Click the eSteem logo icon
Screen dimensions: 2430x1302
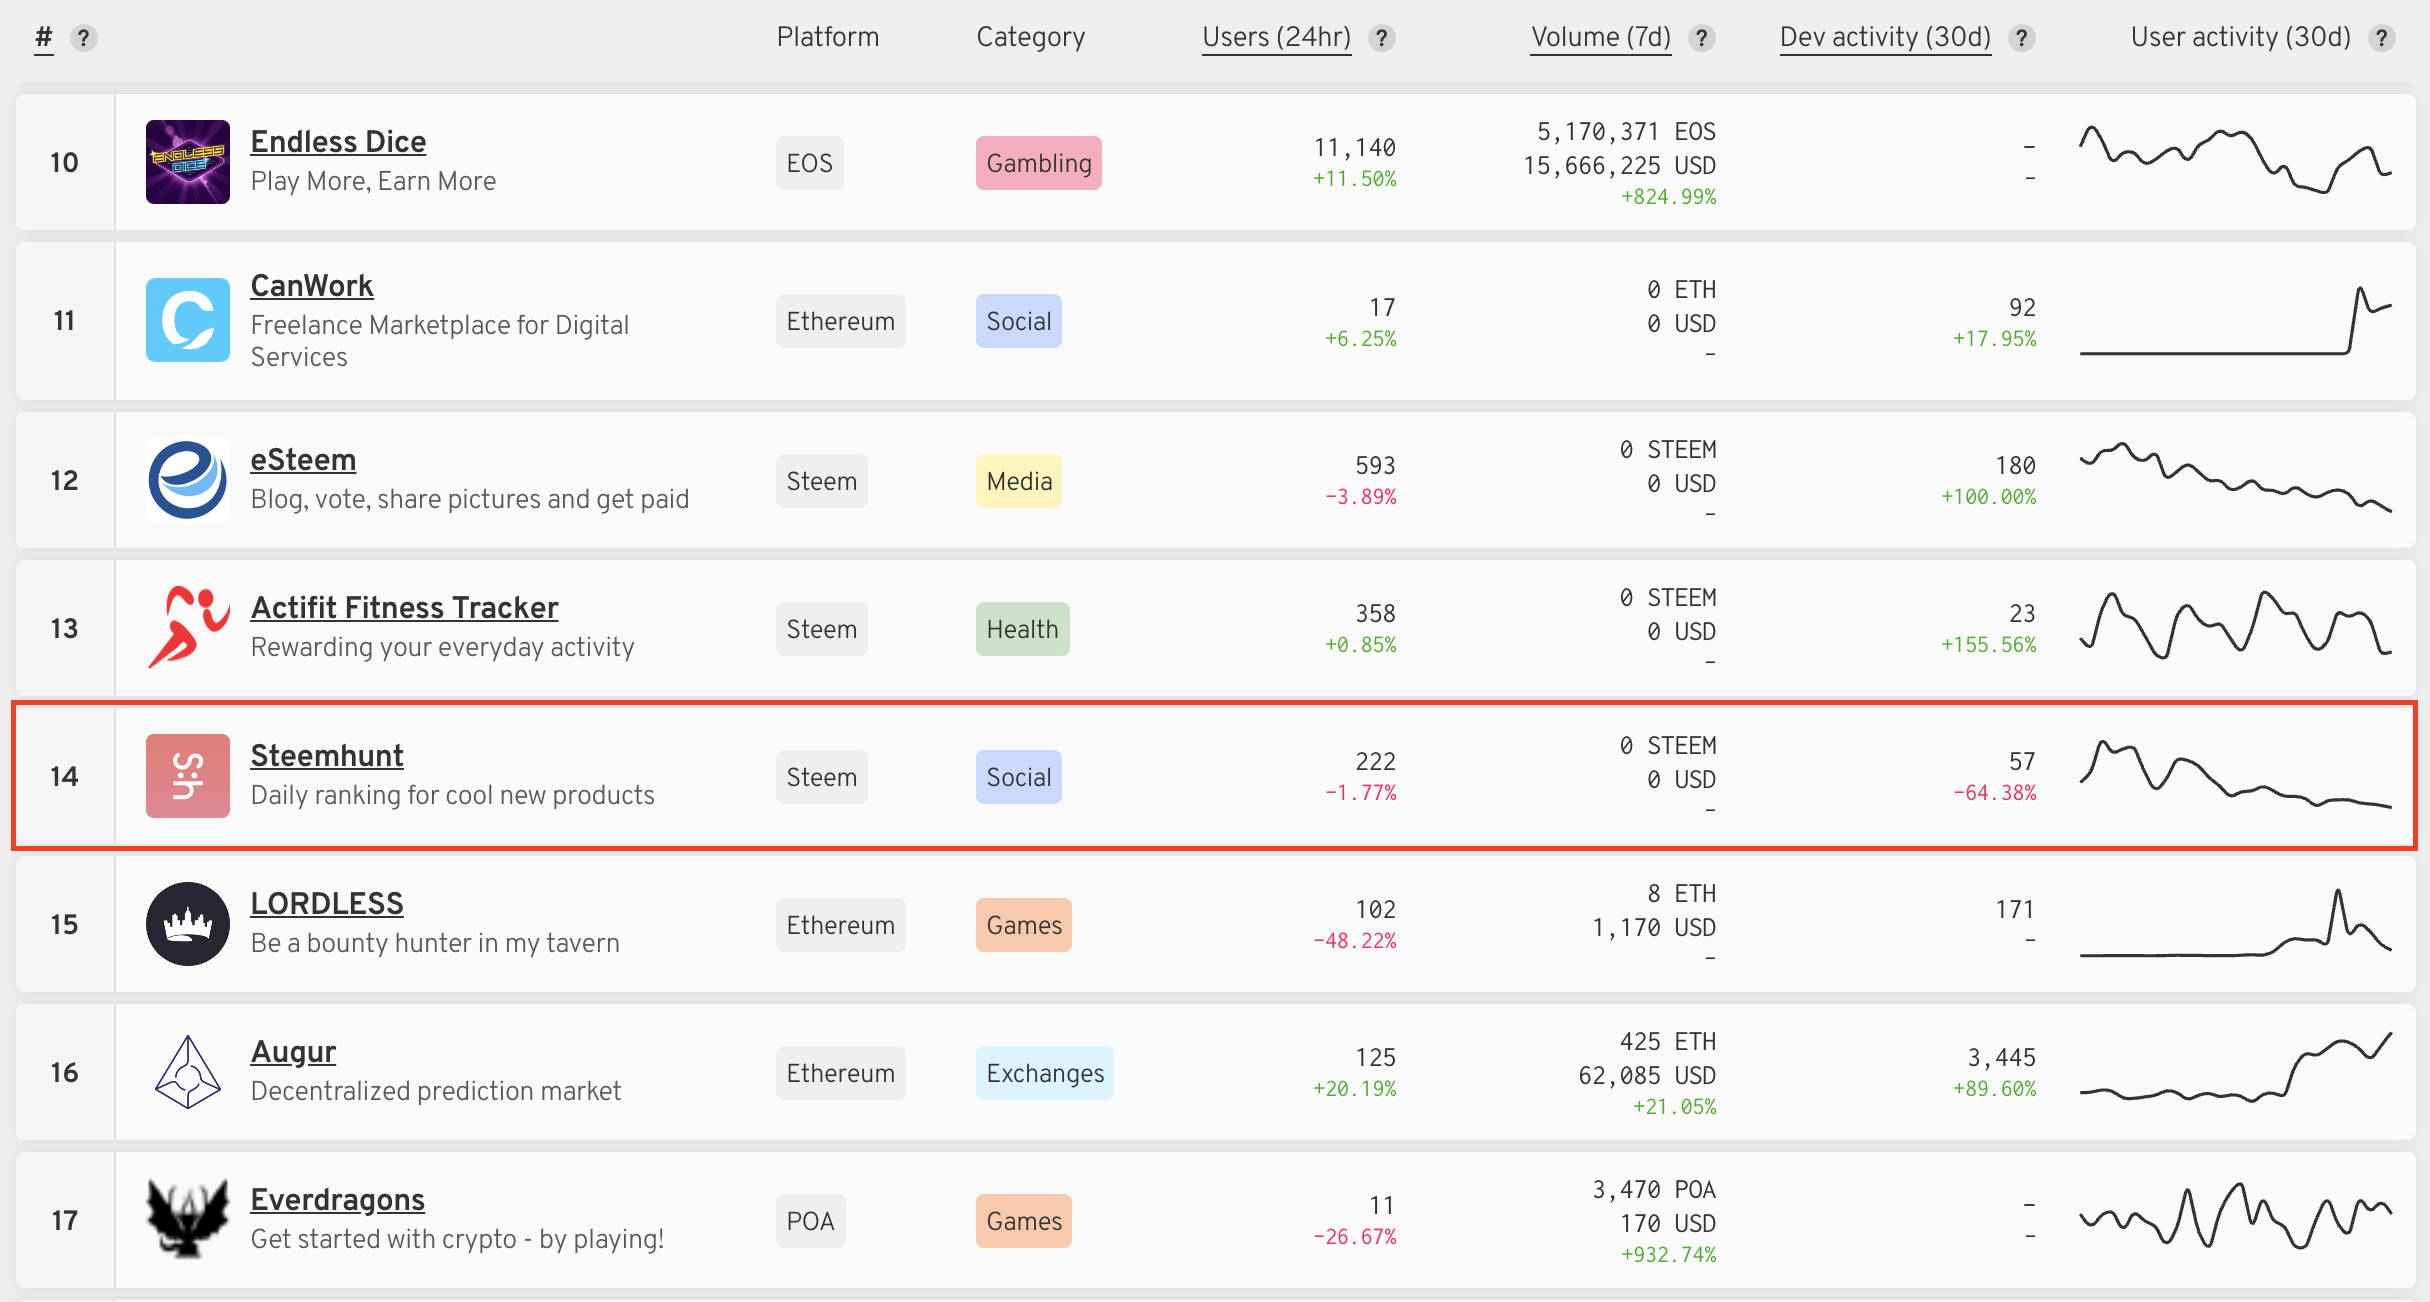pos(188,480)
